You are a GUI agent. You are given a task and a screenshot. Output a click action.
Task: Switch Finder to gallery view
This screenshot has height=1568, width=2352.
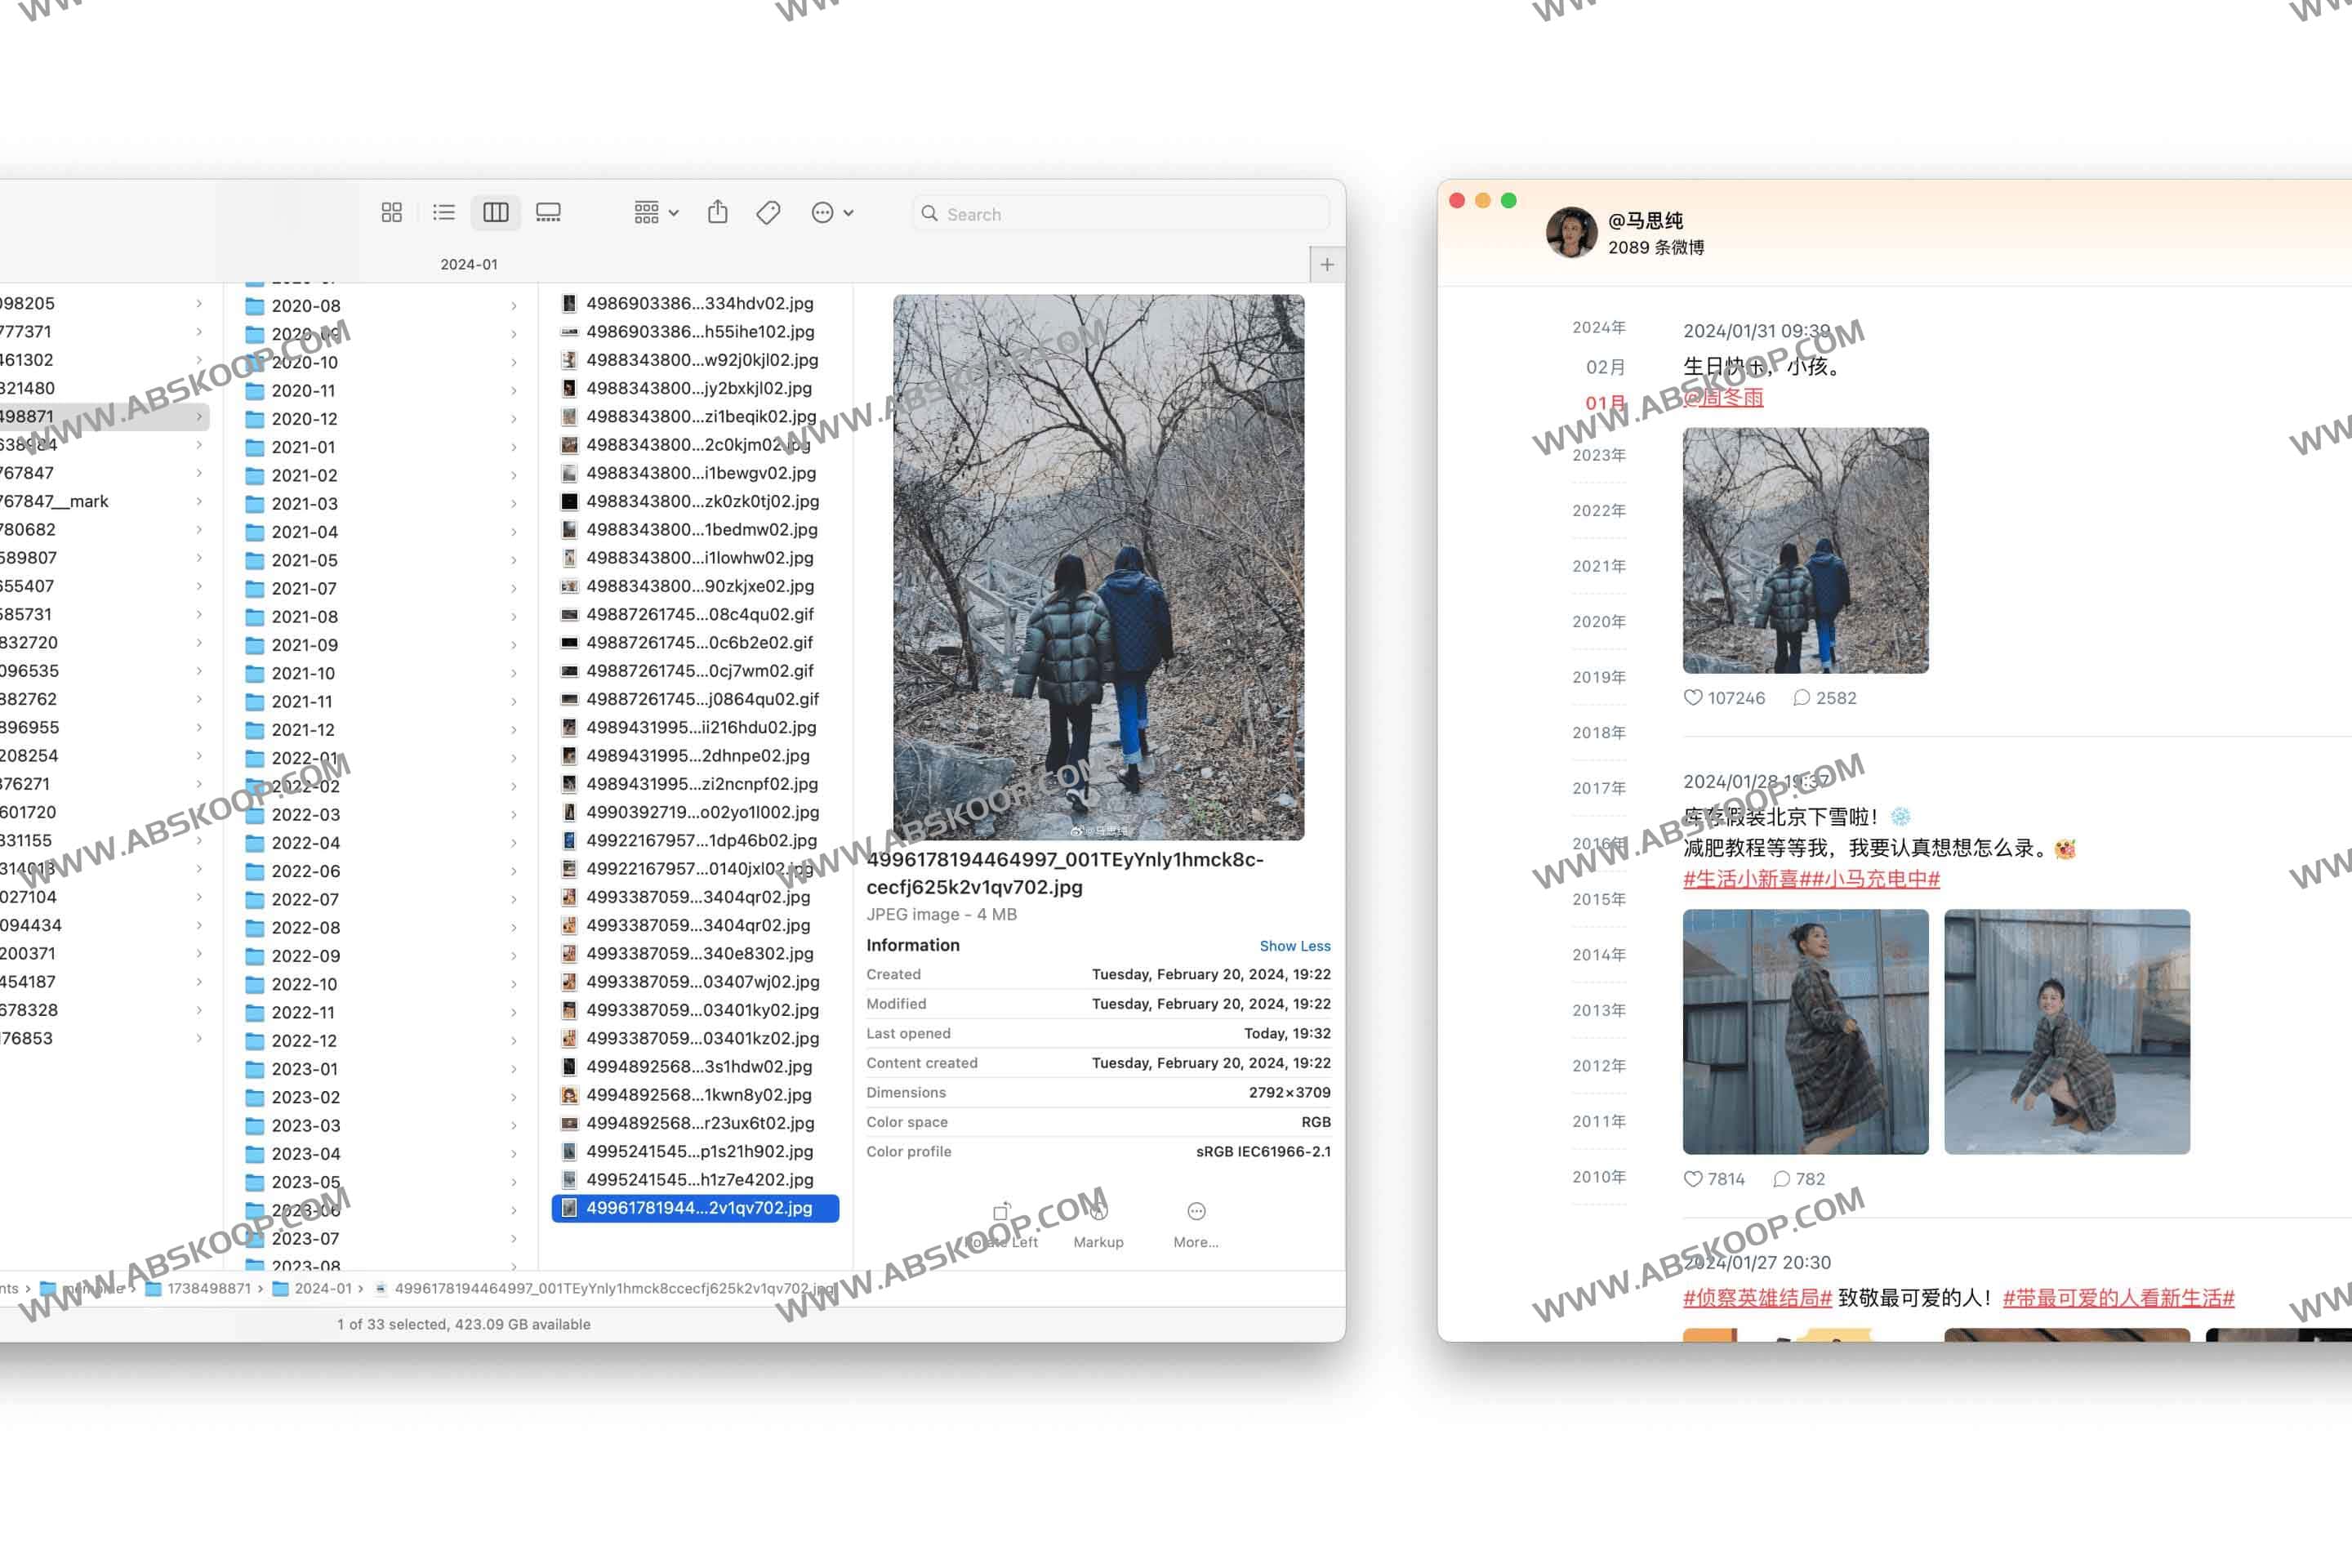coord(548,213)
